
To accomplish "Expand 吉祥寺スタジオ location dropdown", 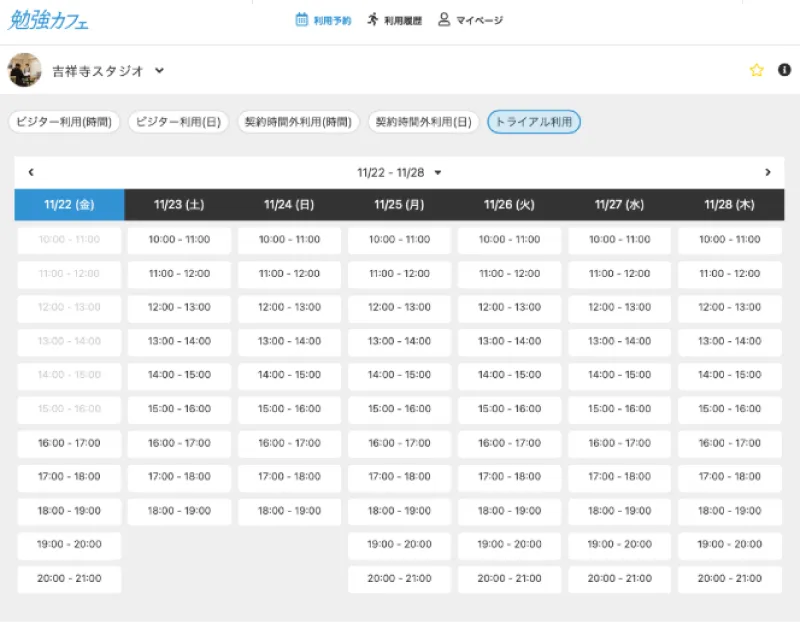I will click(159, 70).
